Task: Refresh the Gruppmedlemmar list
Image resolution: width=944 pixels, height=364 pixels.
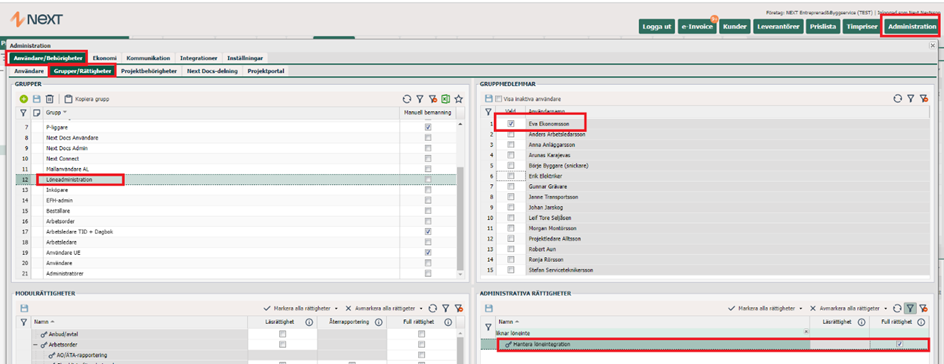Action: [898, 98]
